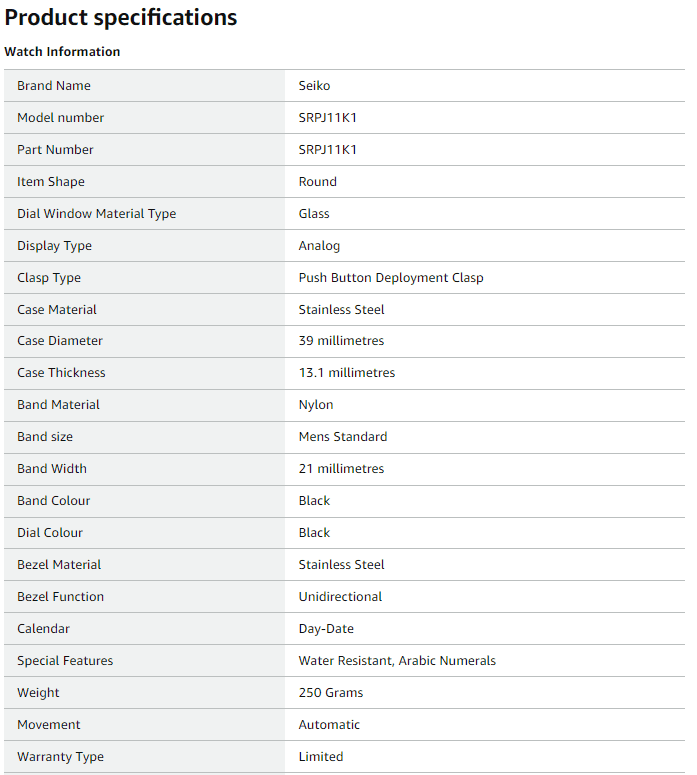697x775 pixels.
Task: Click the Limited warranty type value
Action: coord(321,757)
